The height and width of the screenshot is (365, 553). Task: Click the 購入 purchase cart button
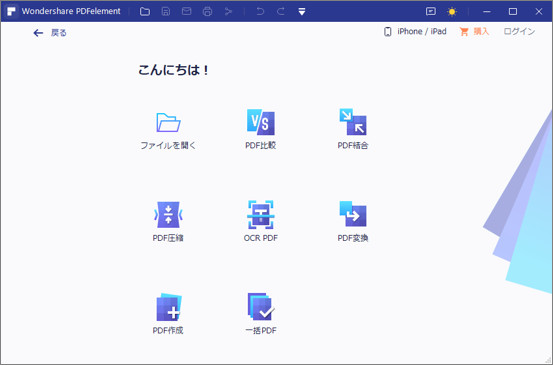[474, 32]
